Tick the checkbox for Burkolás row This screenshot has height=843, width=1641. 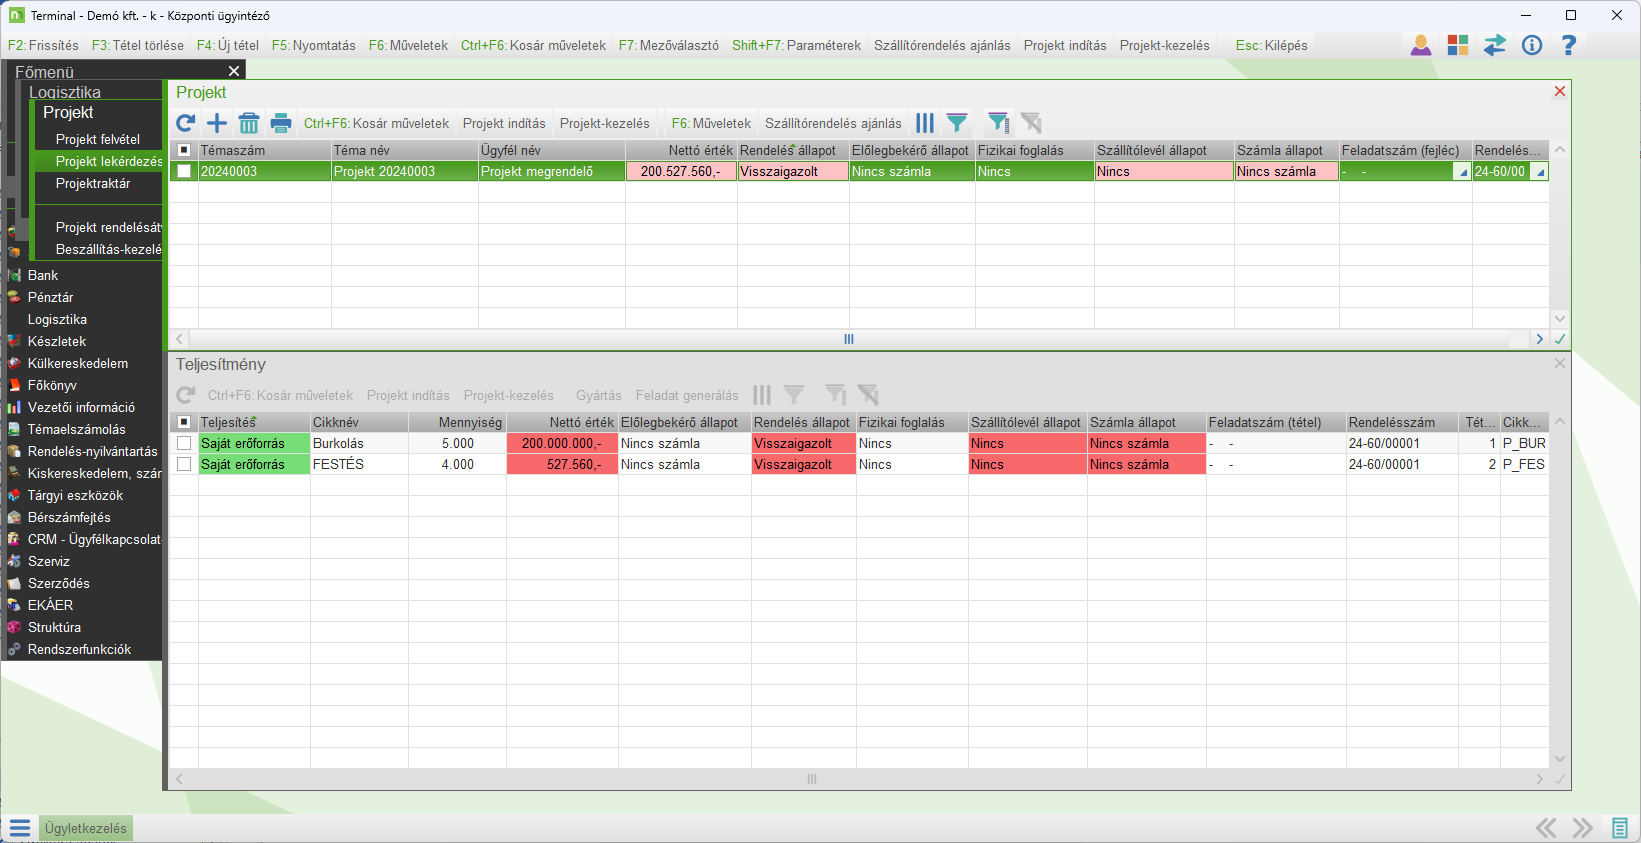click(184, 443)
